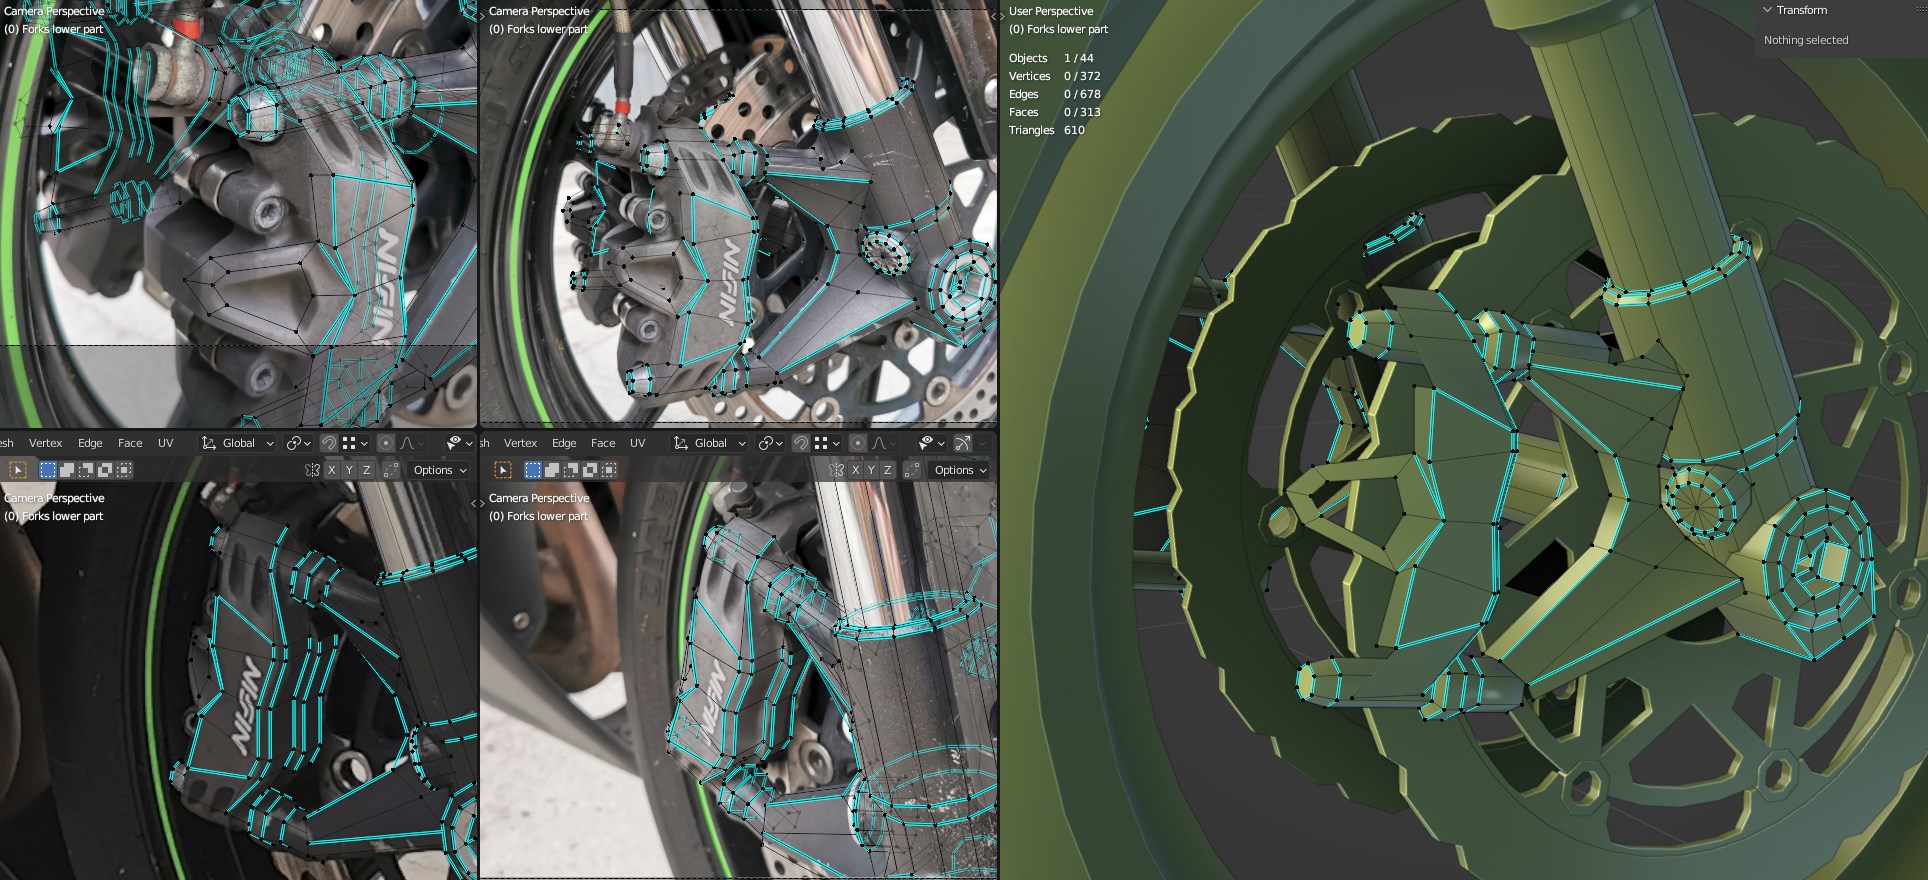Toggle snapping magnet in bottom-left viewport header
The height and width of the screenshot is (880, 1928).
(x=328, y=443)
